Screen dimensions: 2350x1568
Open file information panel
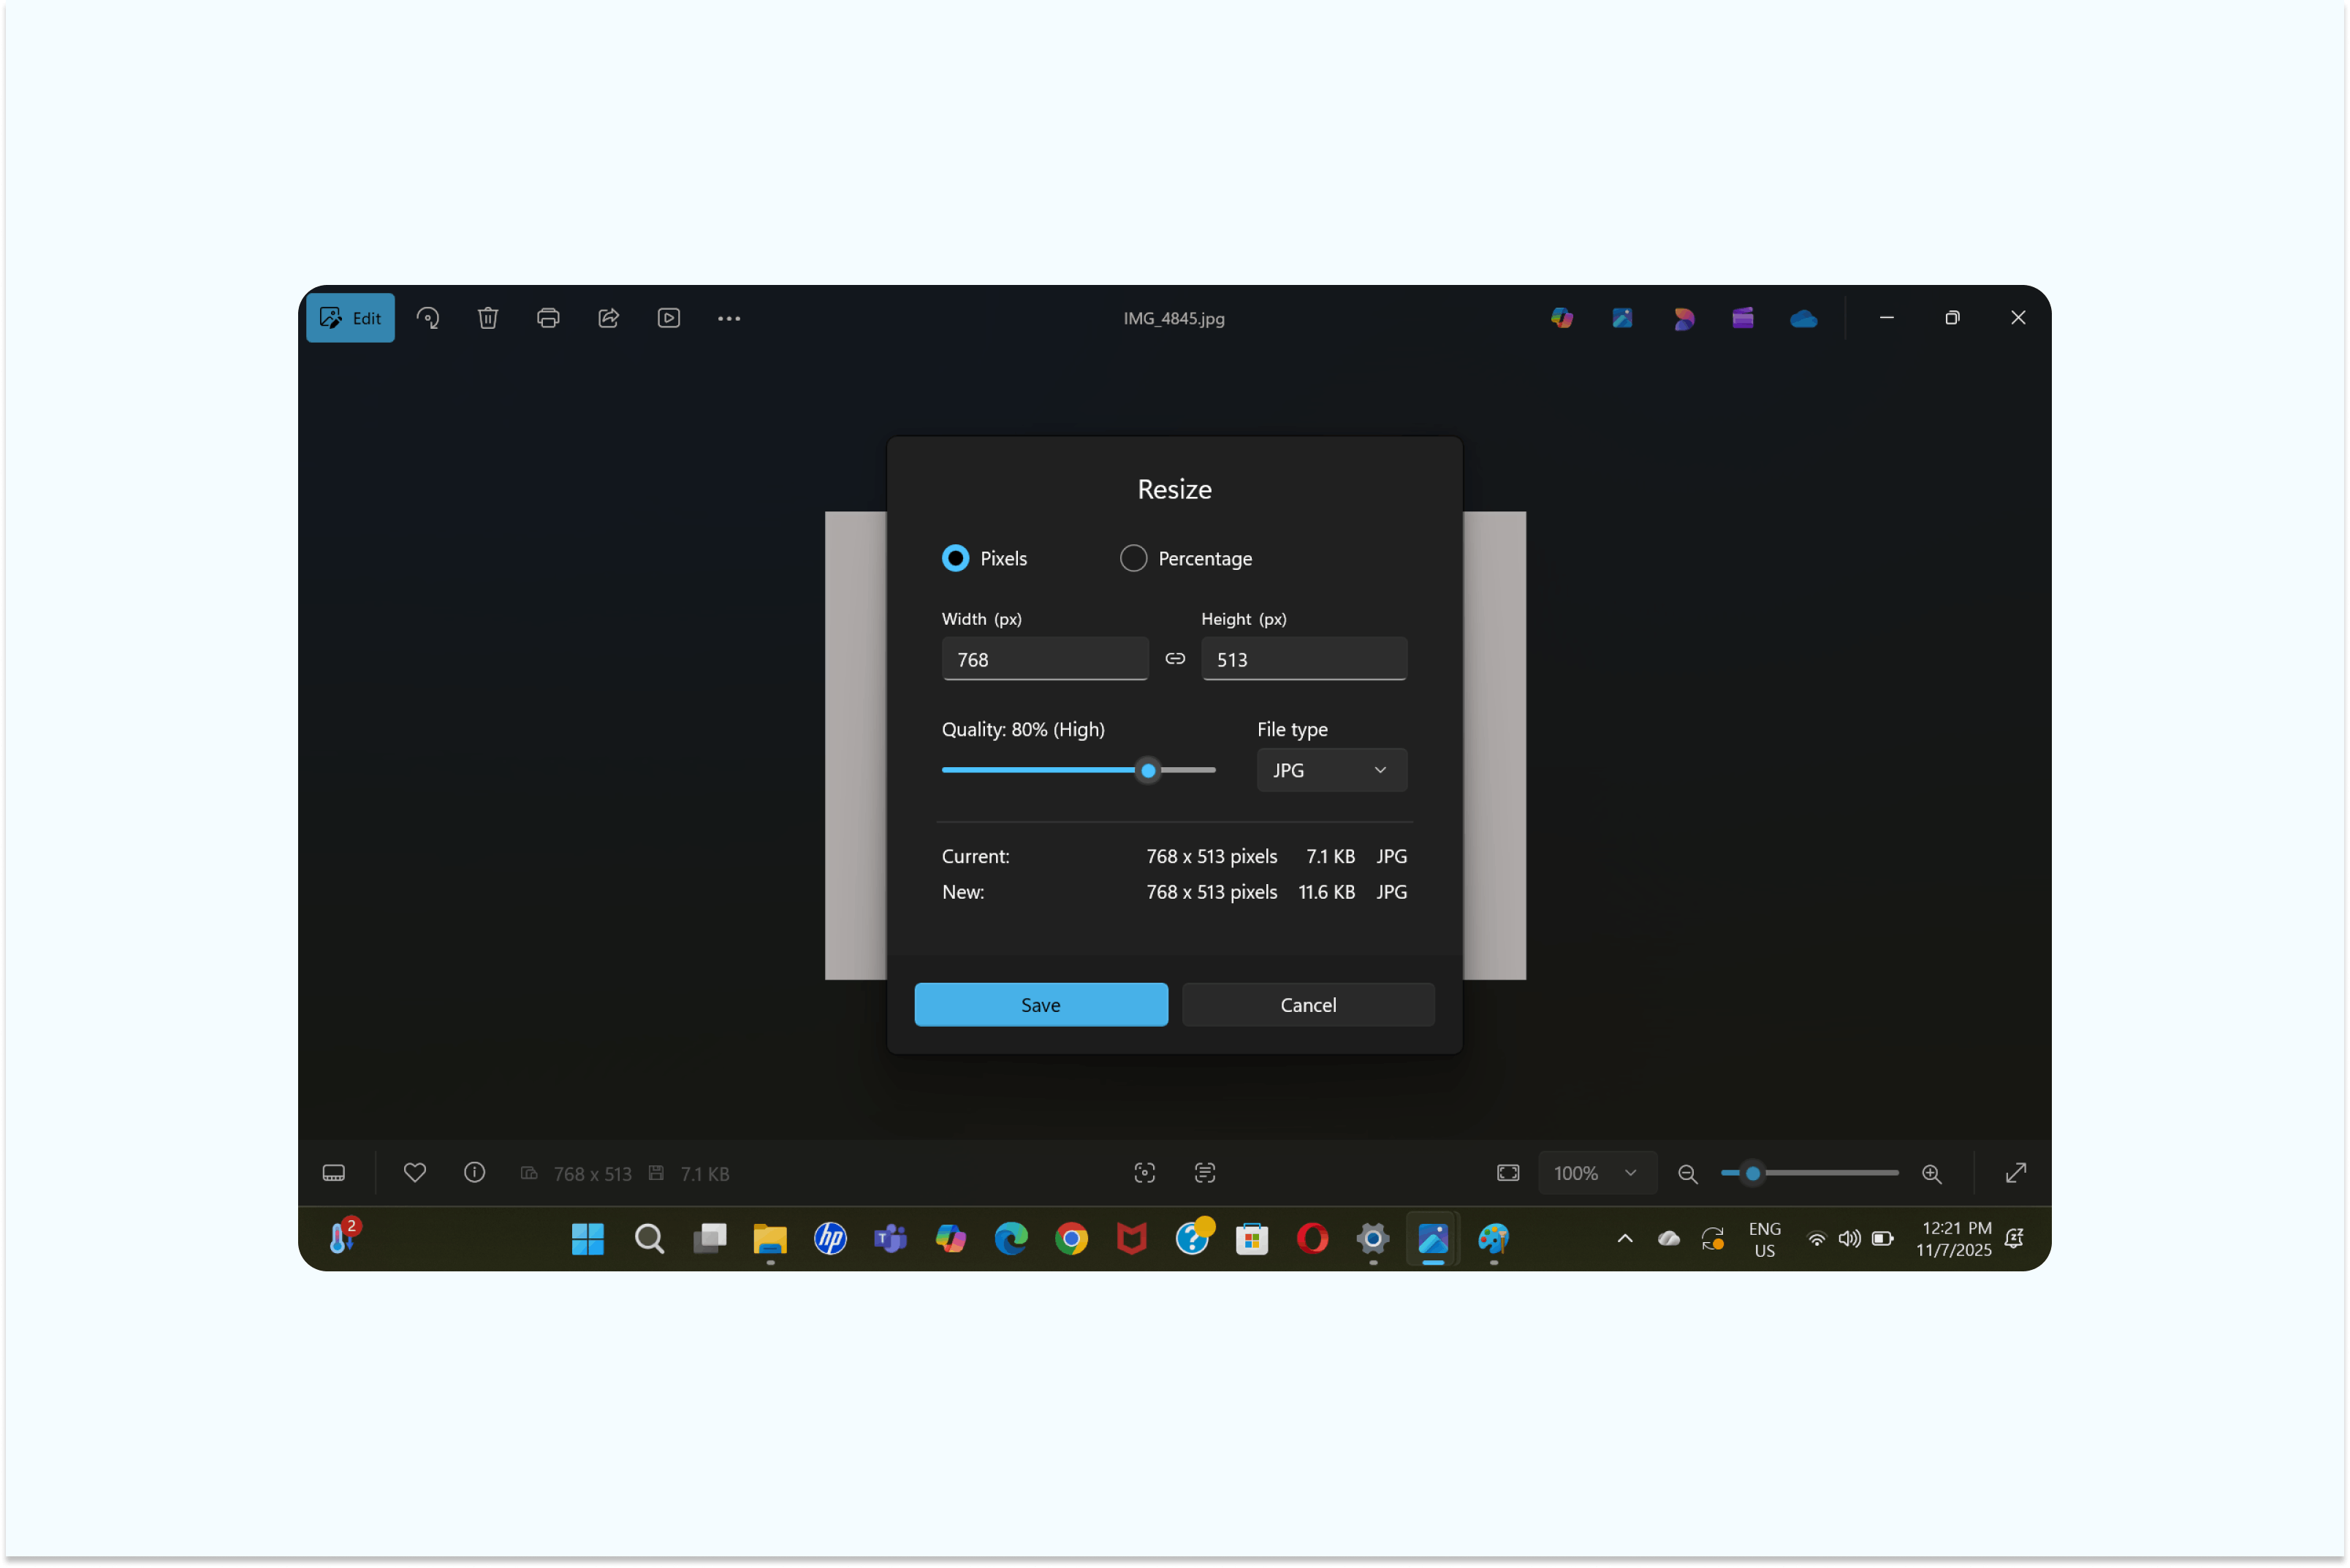[x=474, y=1173]
